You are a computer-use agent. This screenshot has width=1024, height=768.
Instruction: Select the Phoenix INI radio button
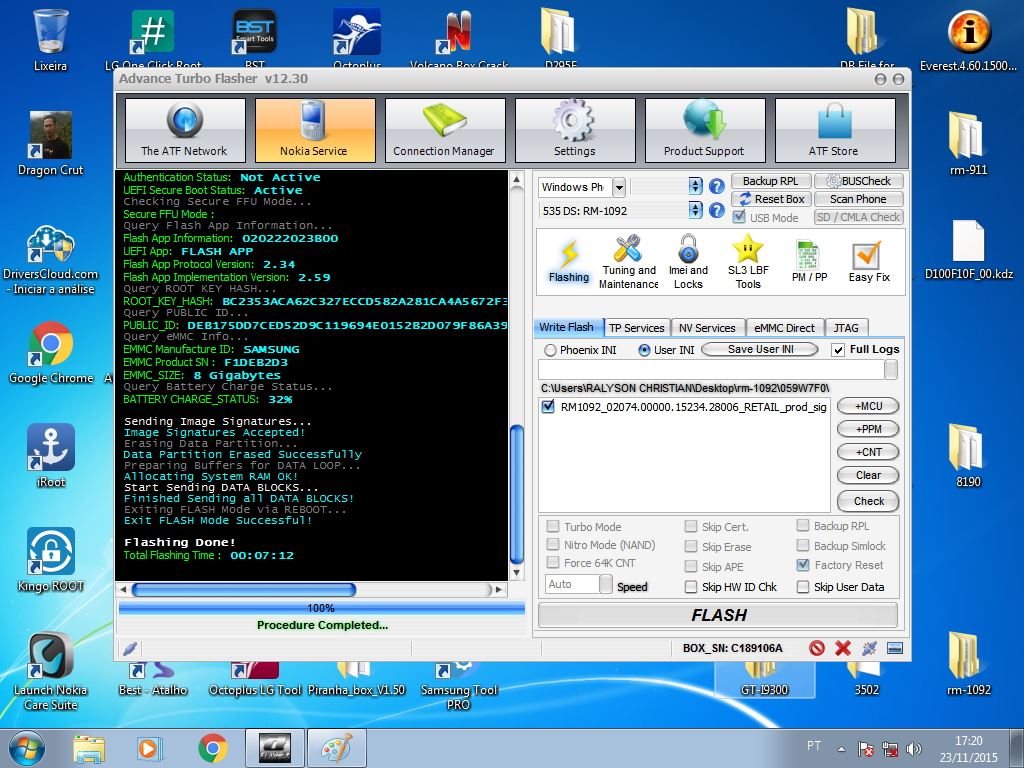pos(550,350)
